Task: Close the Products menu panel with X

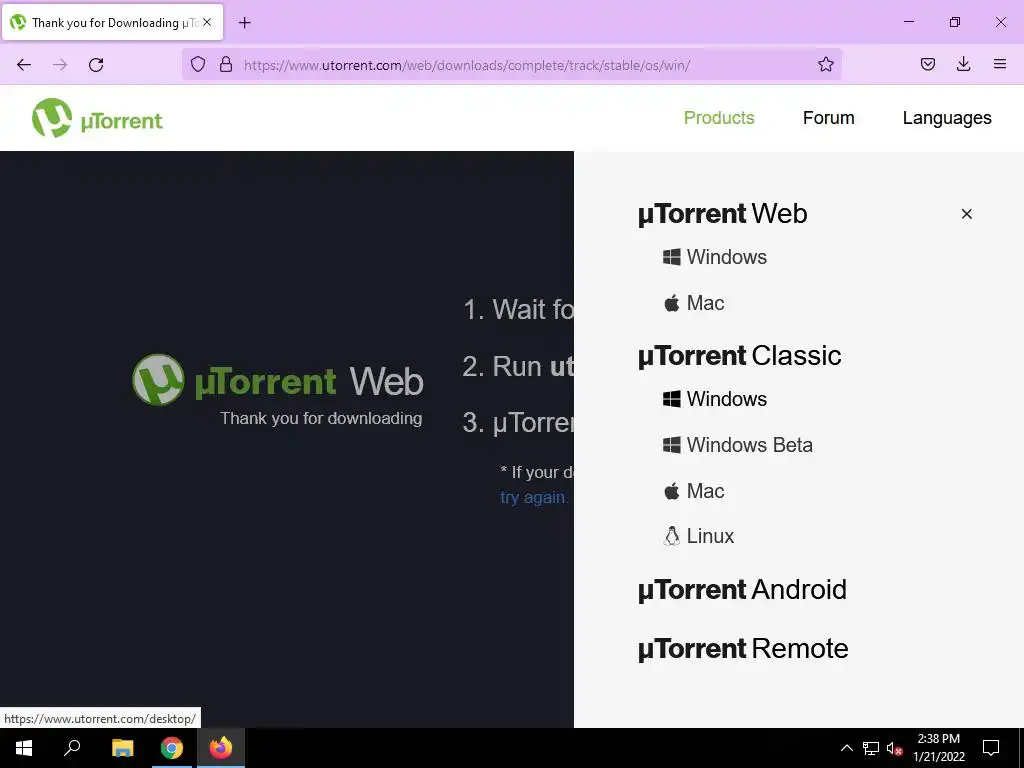Action: coord(967,214)
